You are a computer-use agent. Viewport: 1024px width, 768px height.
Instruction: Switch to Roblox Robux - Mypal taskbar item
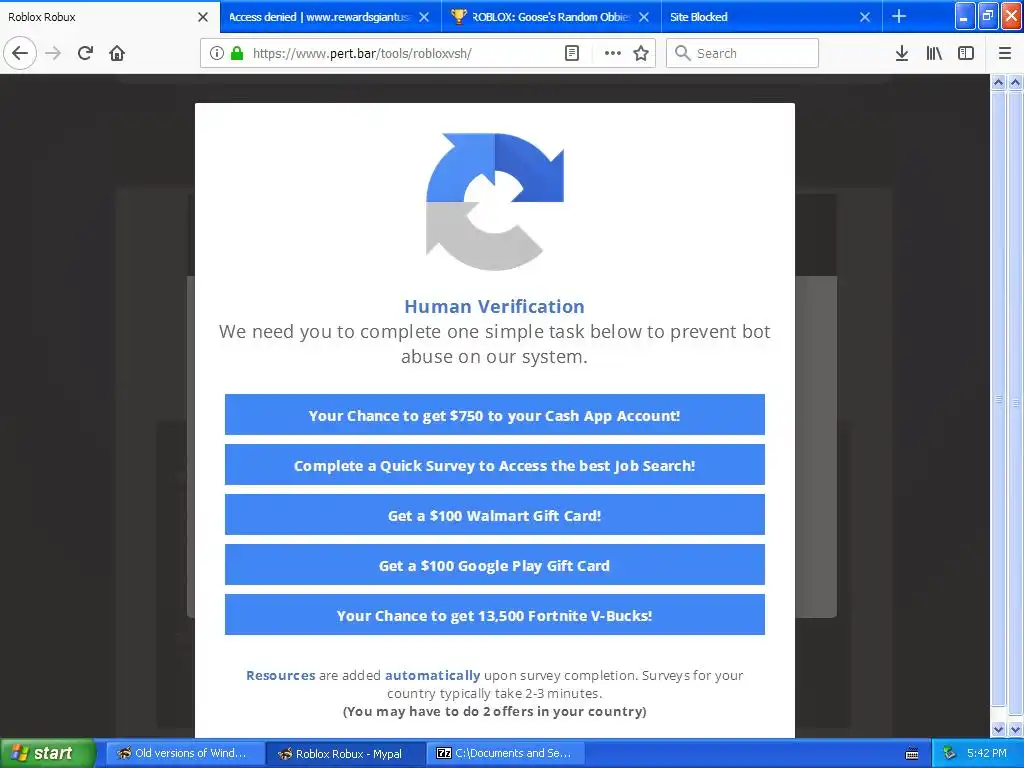(x=345, y=754)
